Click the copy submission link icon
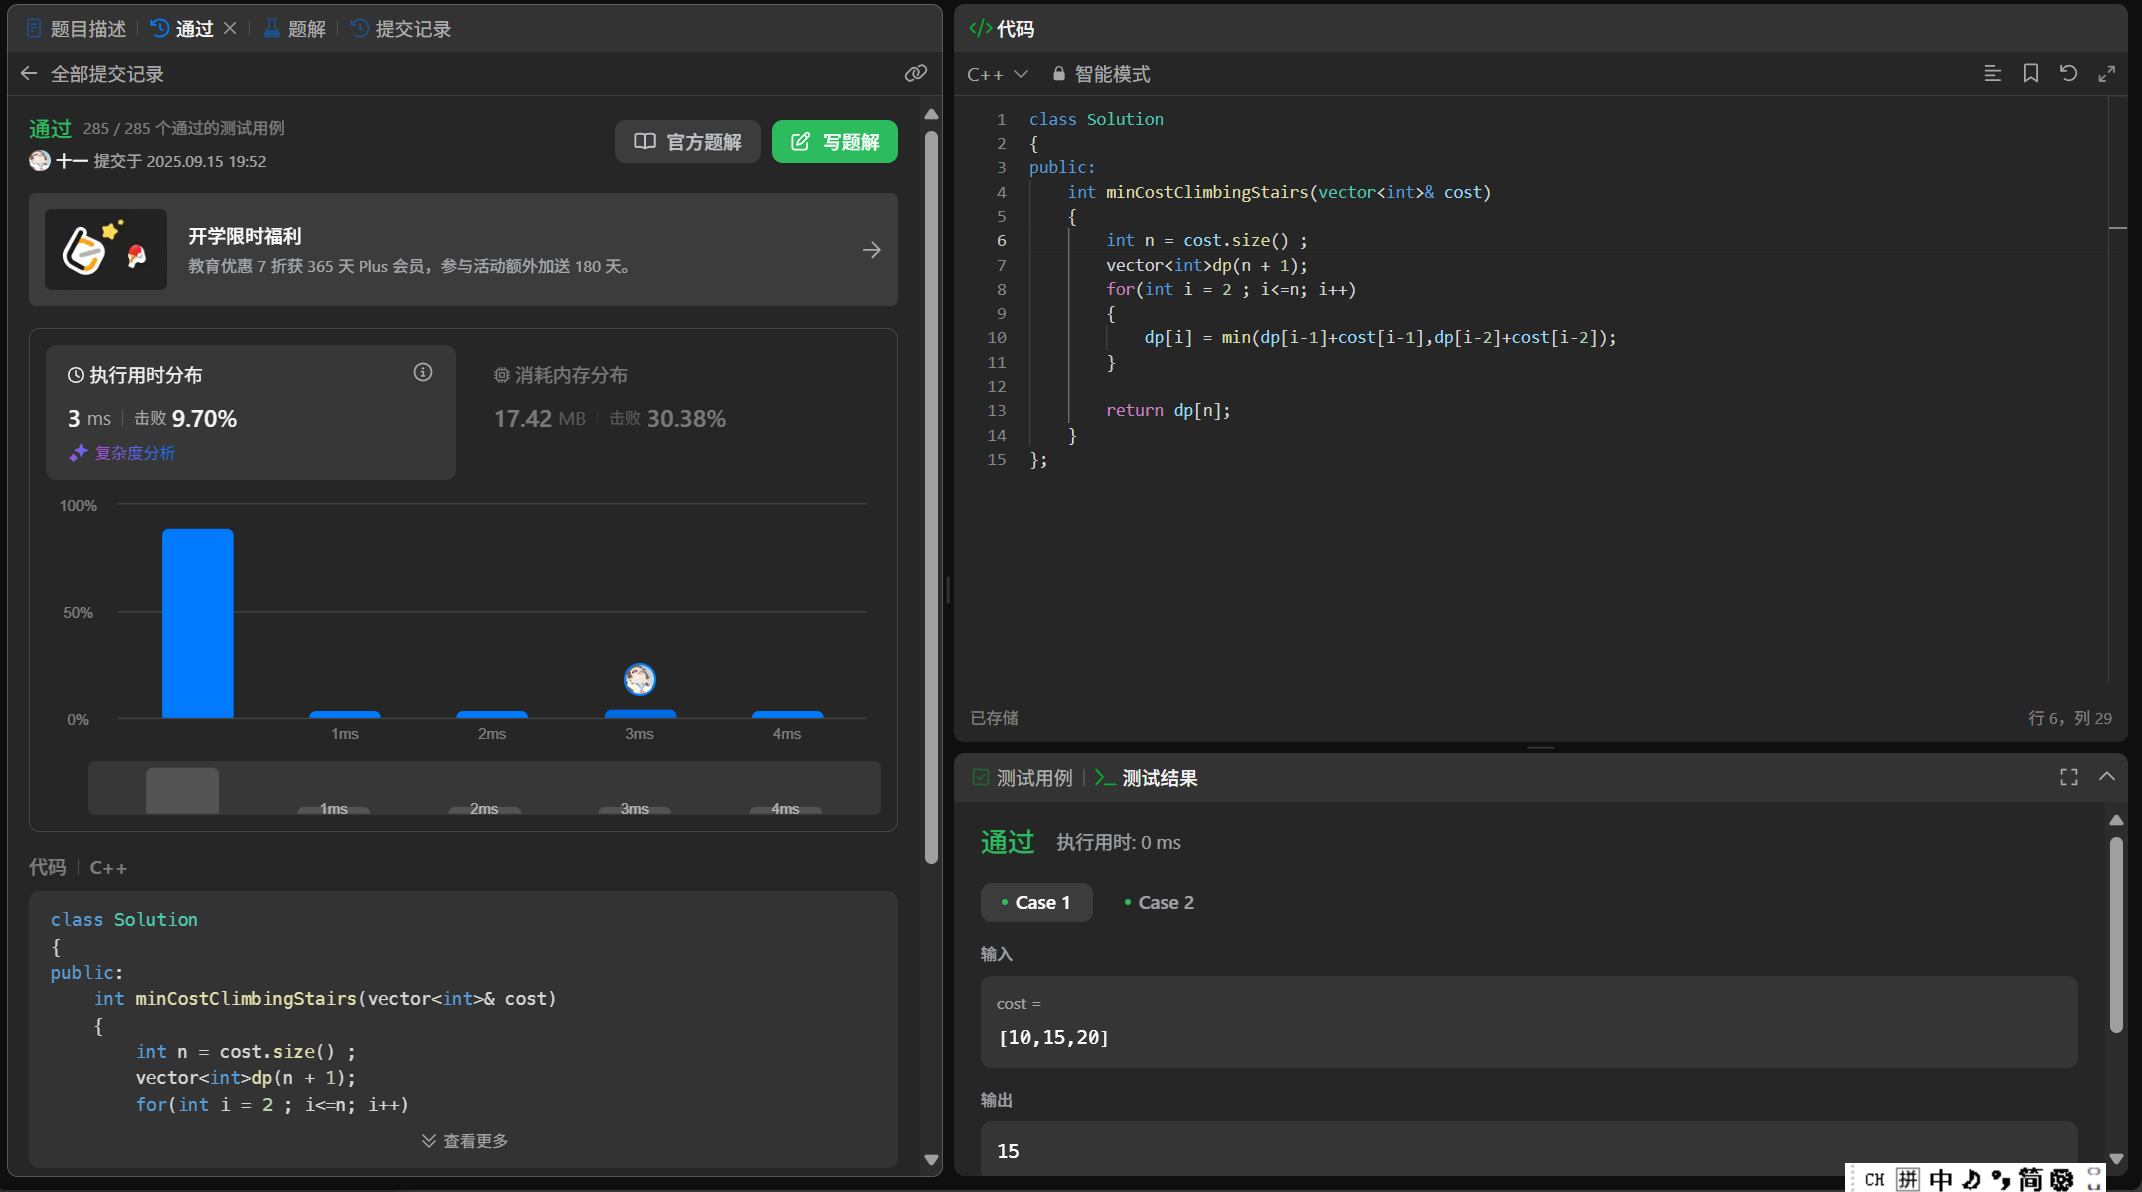Viewport: 2142px width, 1192px height. [x=915, y=74]
